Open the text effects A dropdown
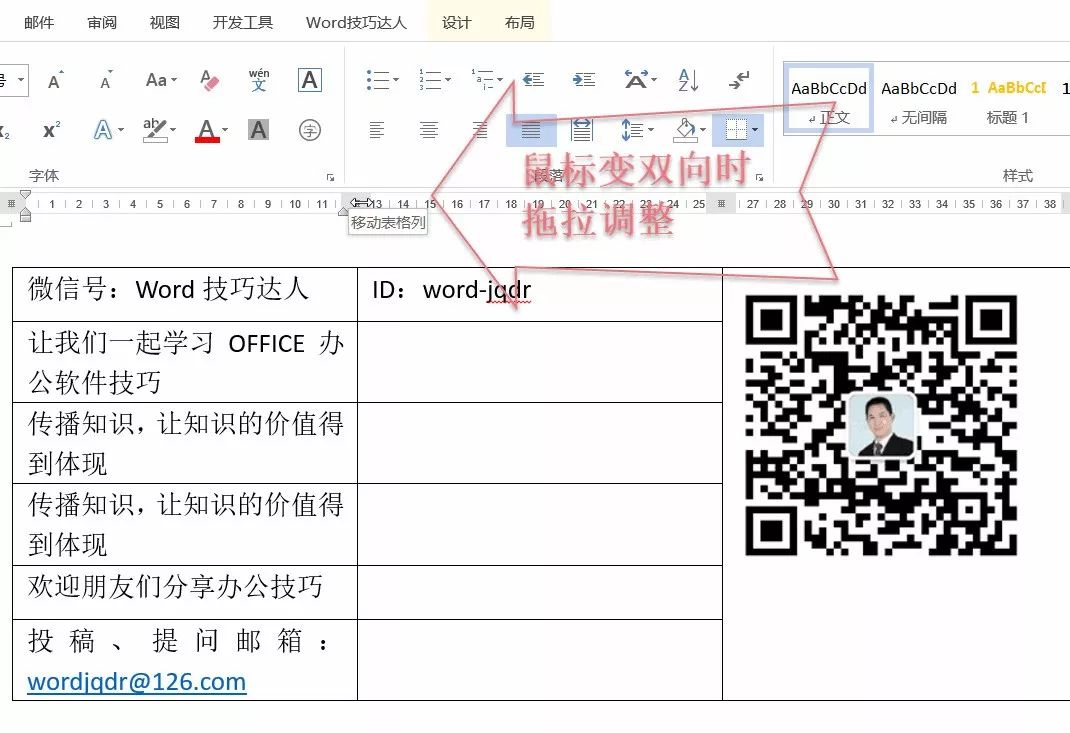Viewport: 1070px width, 733px height. coord(109,130)
